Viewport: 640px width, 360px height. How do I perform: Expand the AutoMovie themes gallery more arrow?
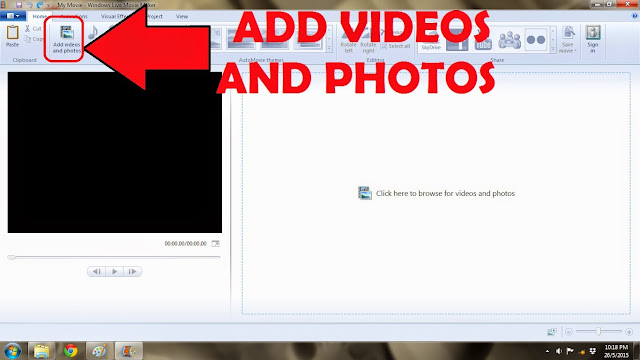[329, 49]
